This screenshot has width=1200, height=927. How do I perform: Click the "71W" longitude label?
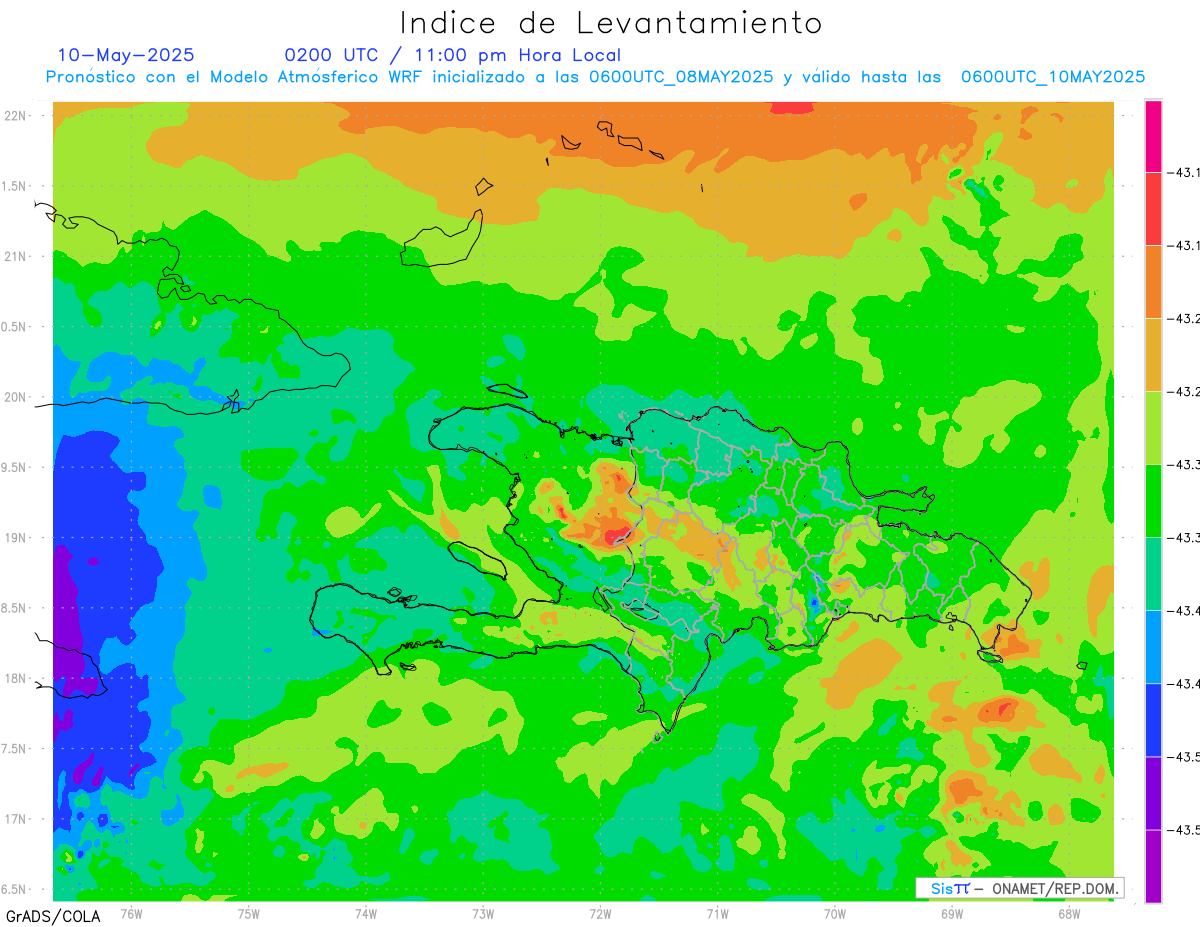(717, 913)
